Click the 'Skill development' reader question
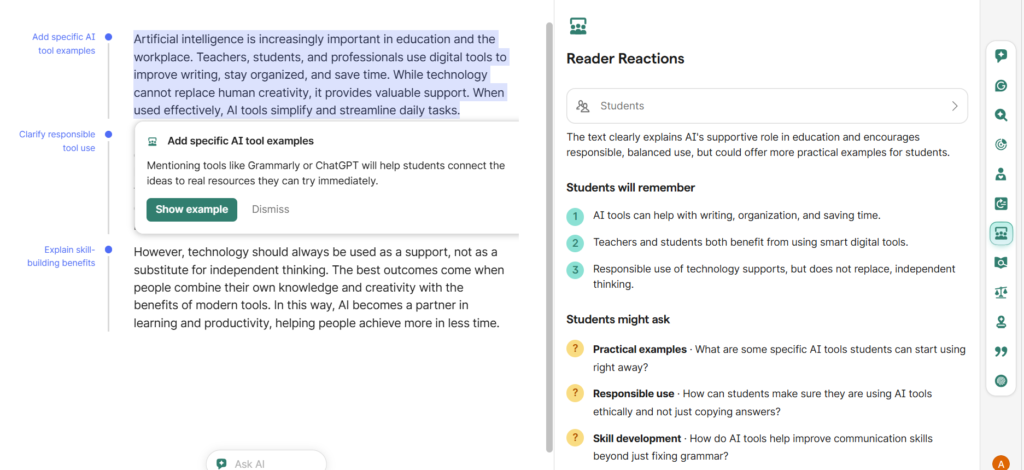1024x470 pixels. [637, 438]
